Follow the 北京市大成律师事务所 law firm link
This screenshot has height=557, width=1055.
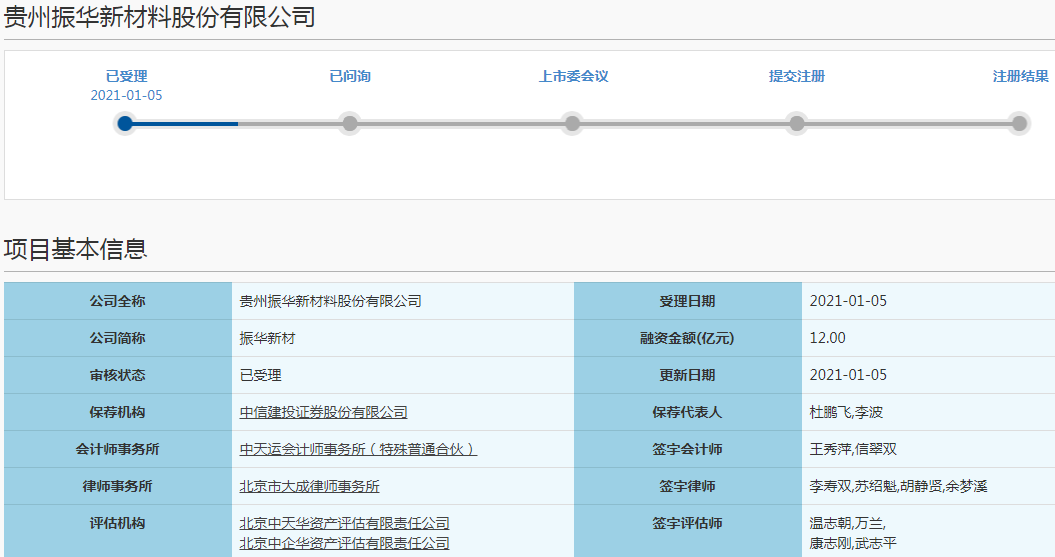tap(310, 486)
